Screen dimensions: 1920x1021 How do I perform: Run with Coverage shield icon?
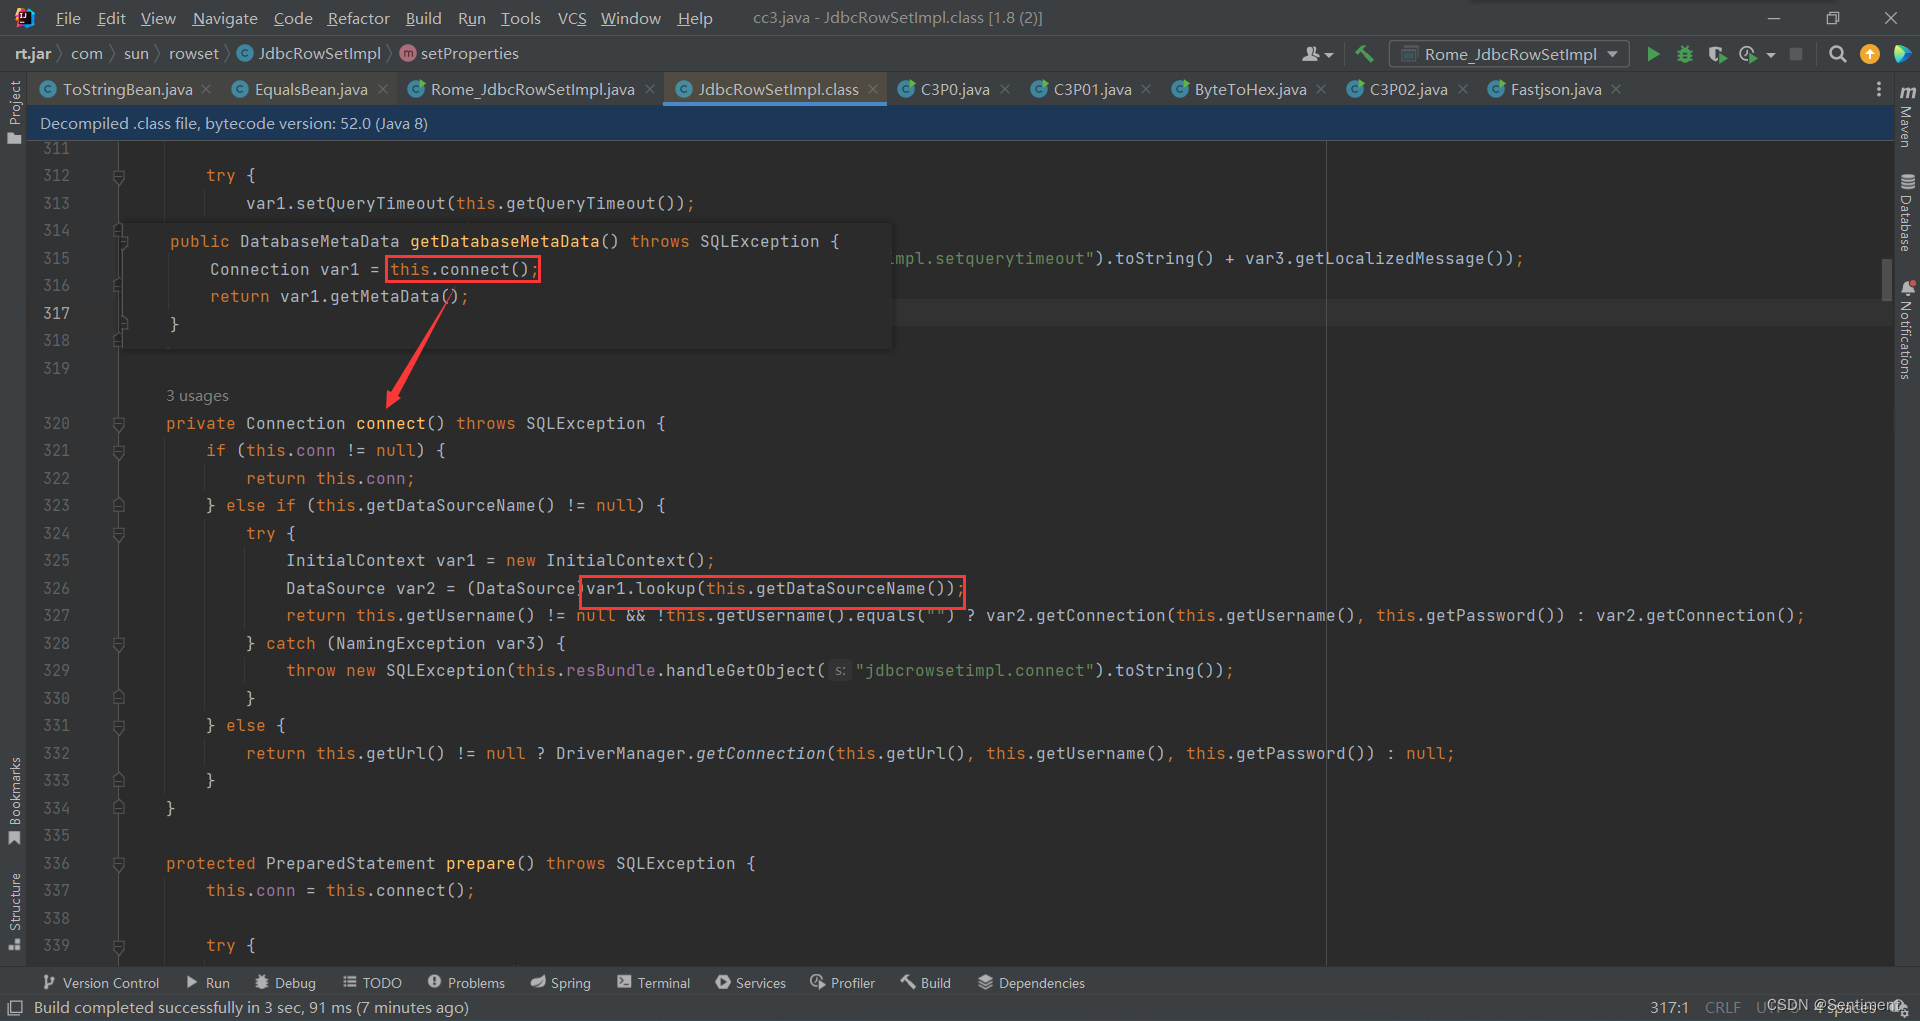click(x=1717, y=54)
